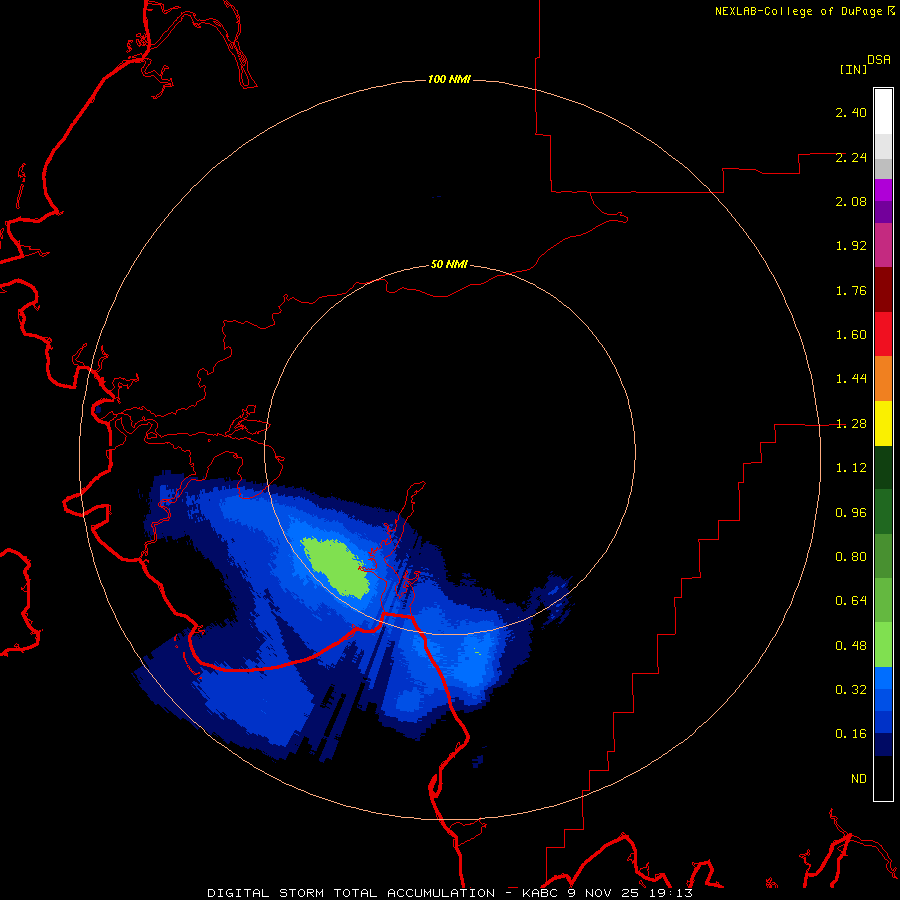Select the 1.44 legend value
This screenshot has height=900, width=900.
click(851, 379)
